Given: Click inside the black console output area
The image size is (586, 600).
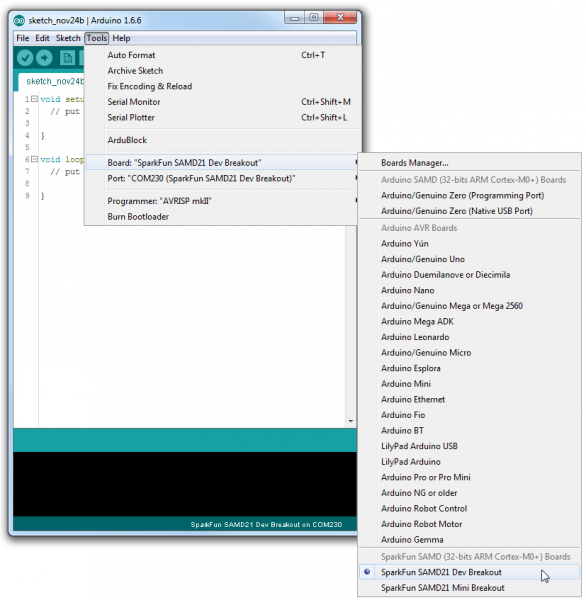Looking at the screenshot, I should coord(185,484).
